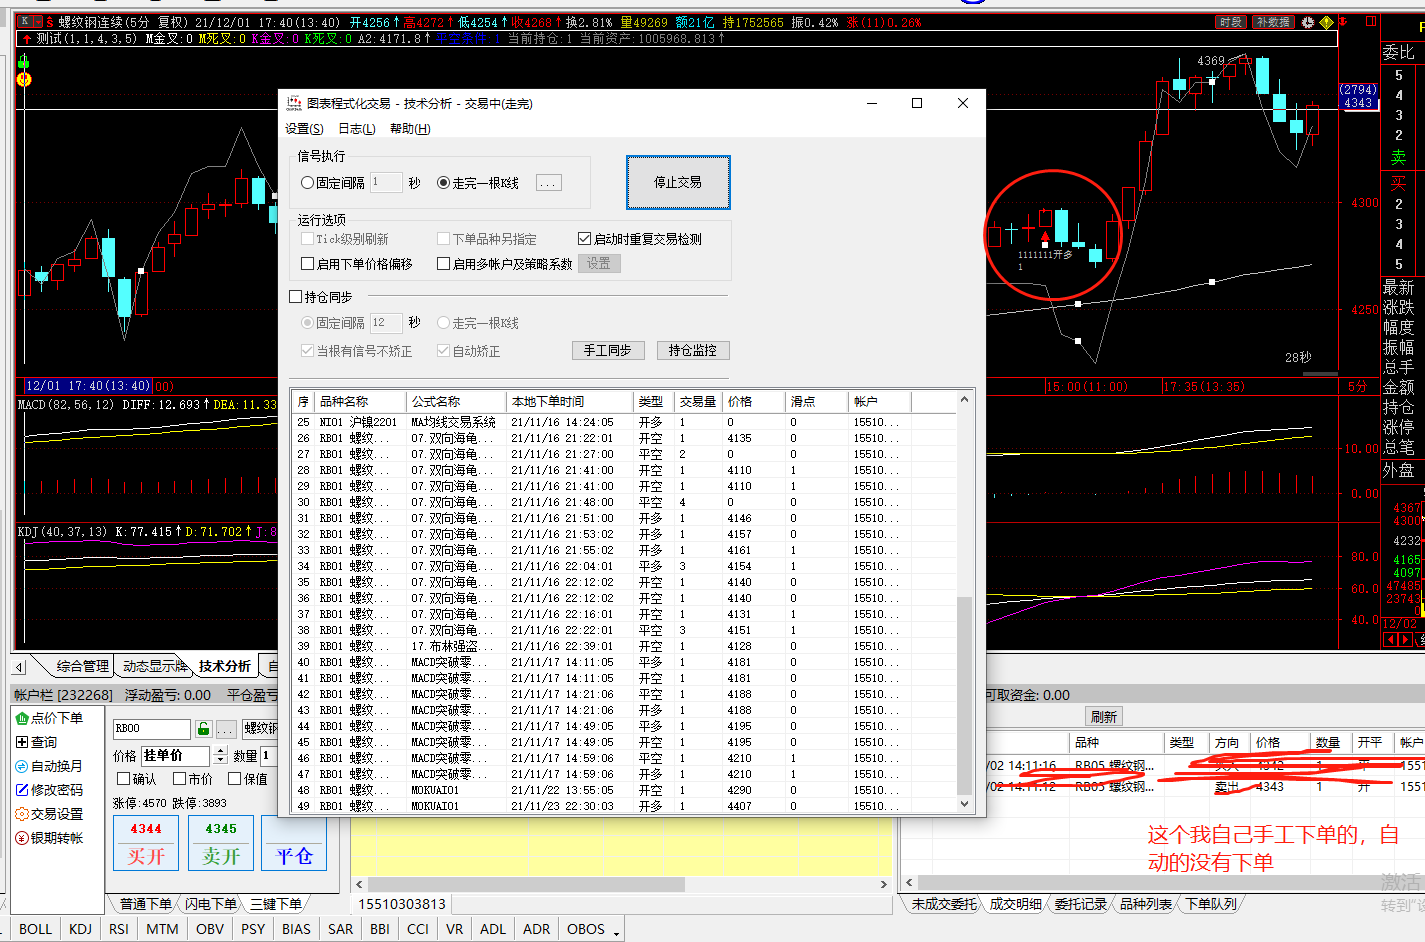Open 交易设置 in account sidebar
Viewport: 1425px width, 942px height.
(x=50, y=814)
